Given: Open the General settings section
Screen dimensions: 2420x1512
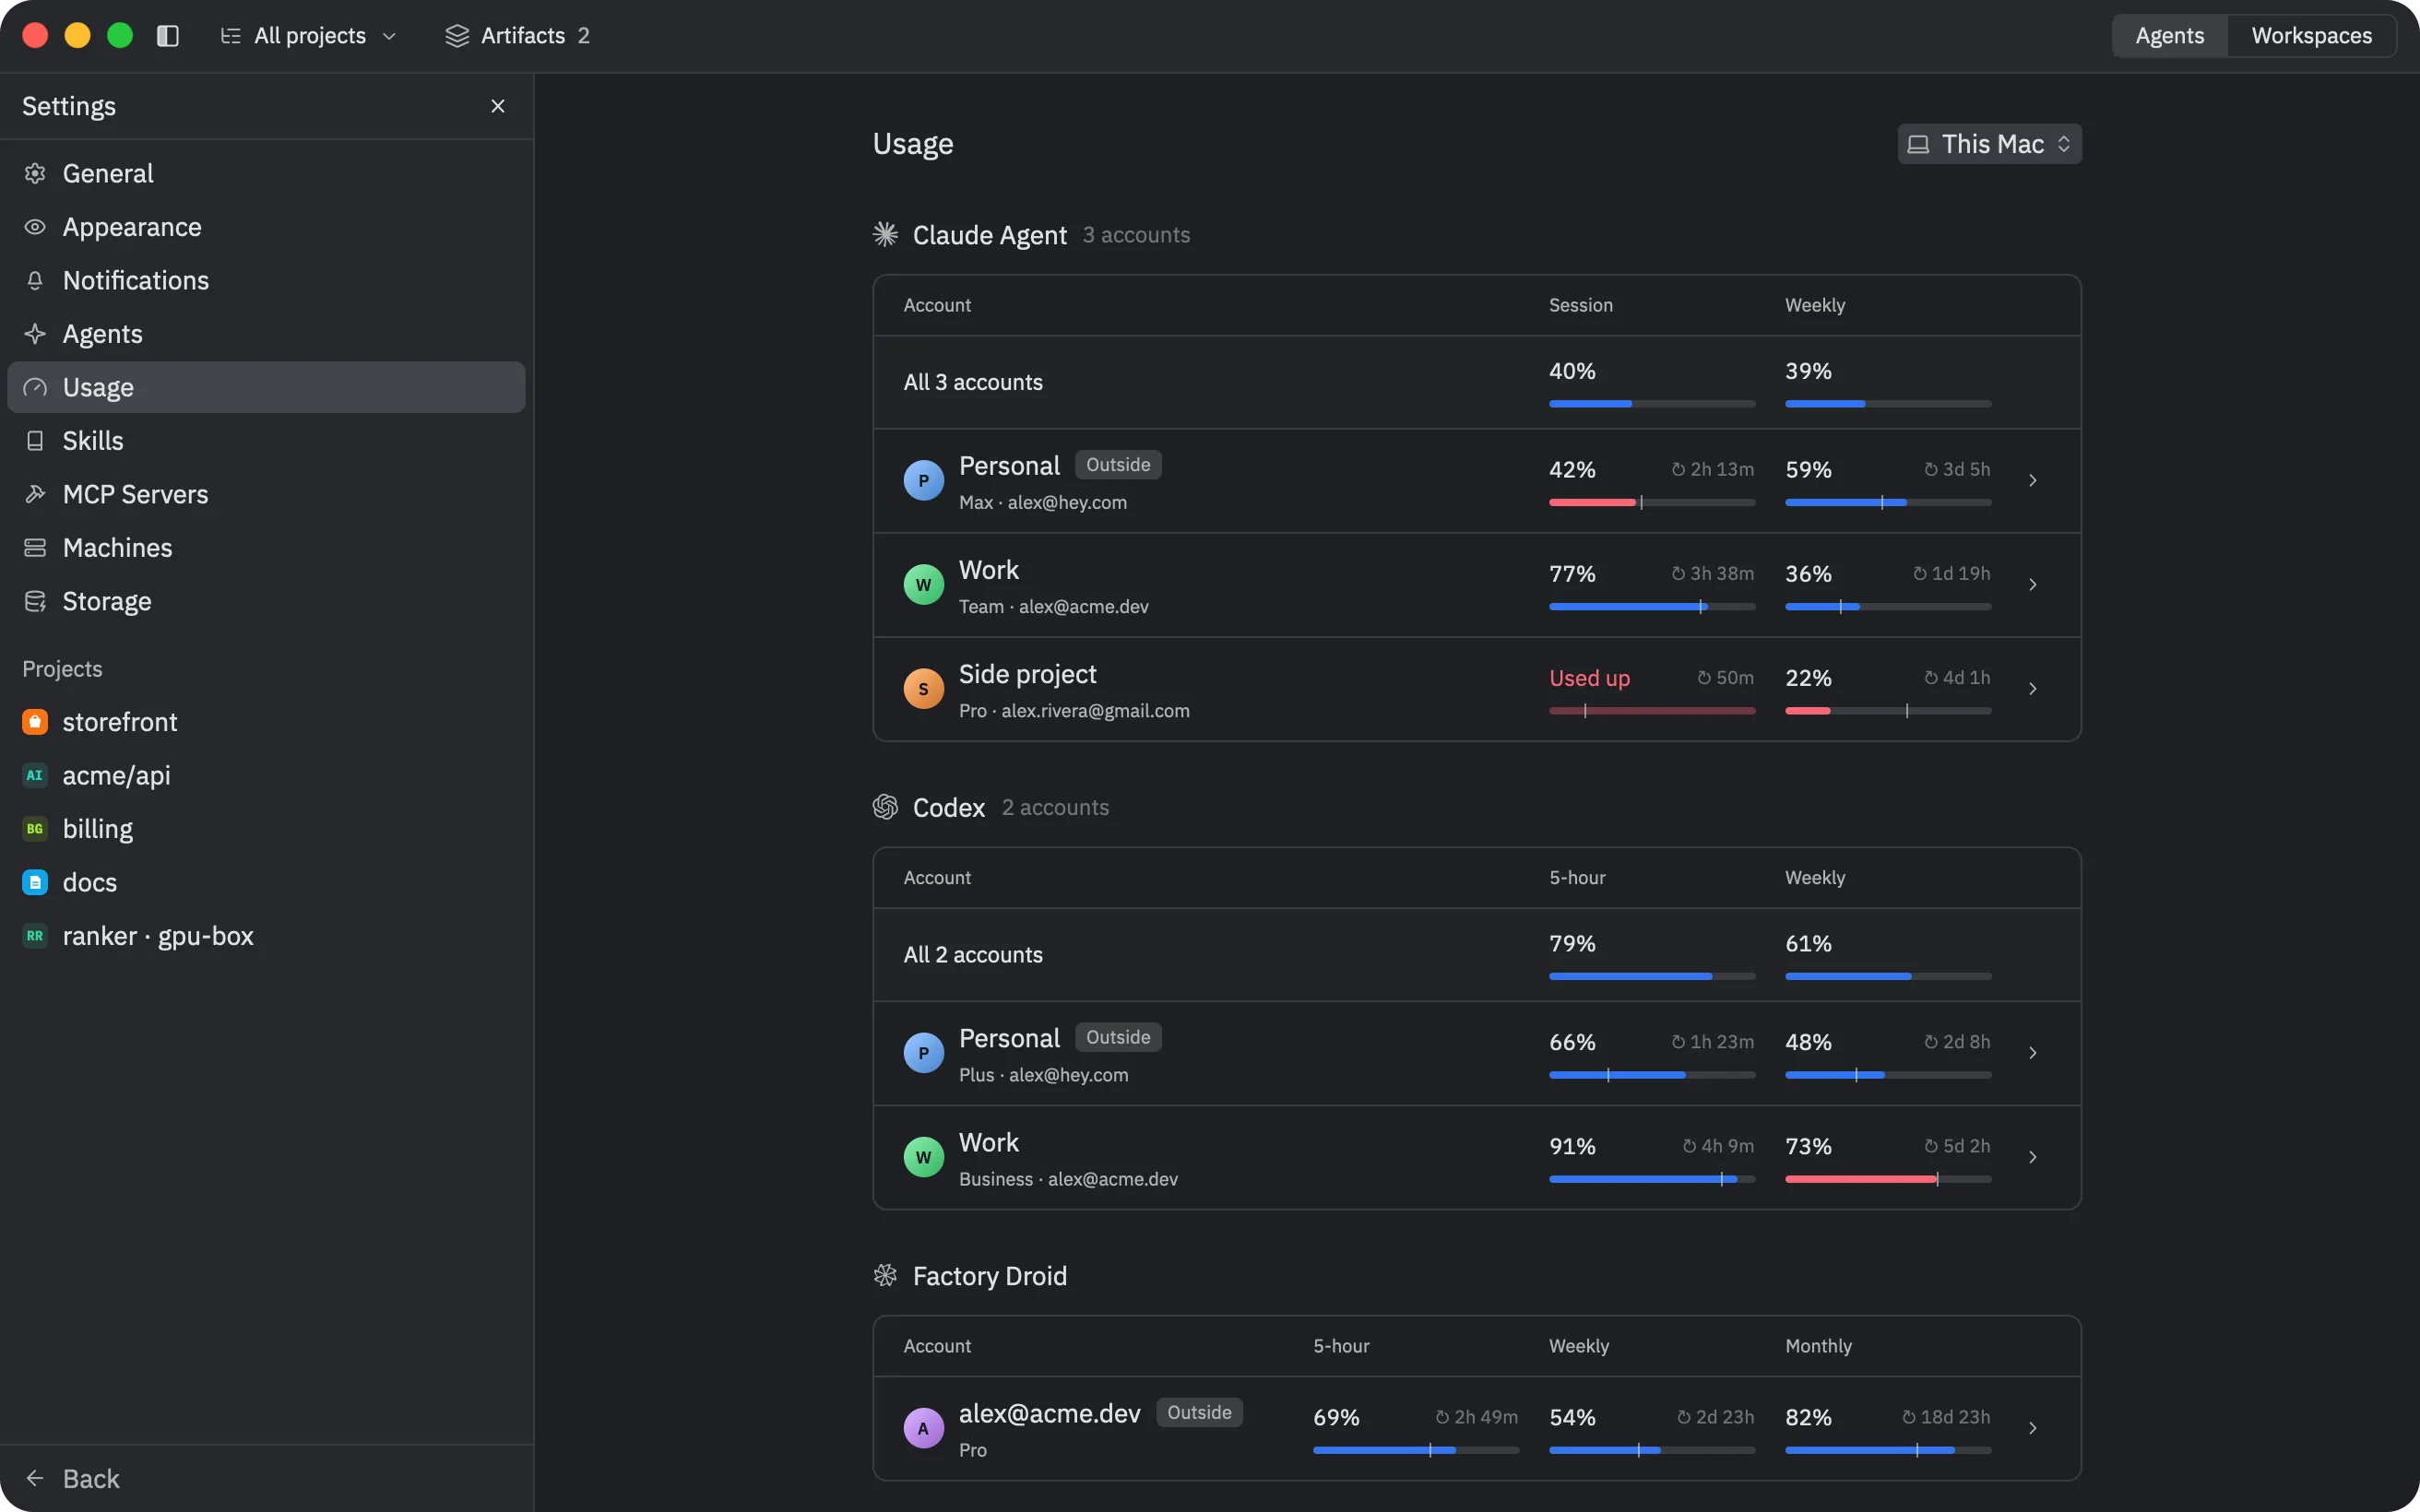Looking at the screenshot, I should tap(266, 173).
